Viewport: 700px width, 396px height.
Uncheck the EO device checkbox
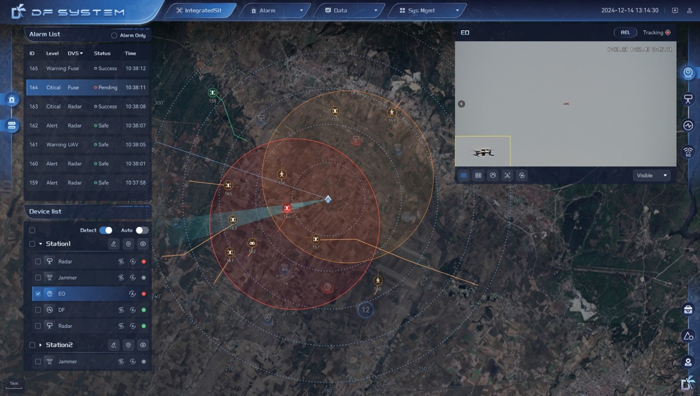[38, 294]
